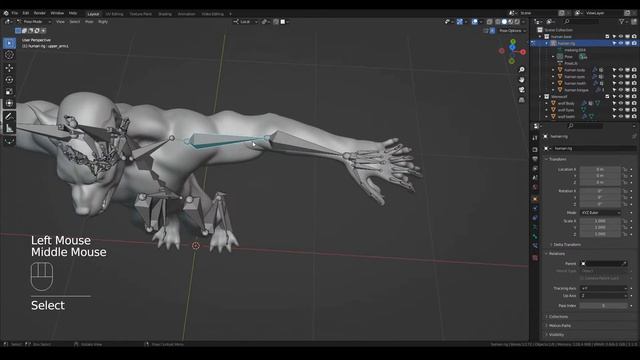Open the rotation Mode XYZ Euler dropdown
Screen dimensions: 640x360
600,213
